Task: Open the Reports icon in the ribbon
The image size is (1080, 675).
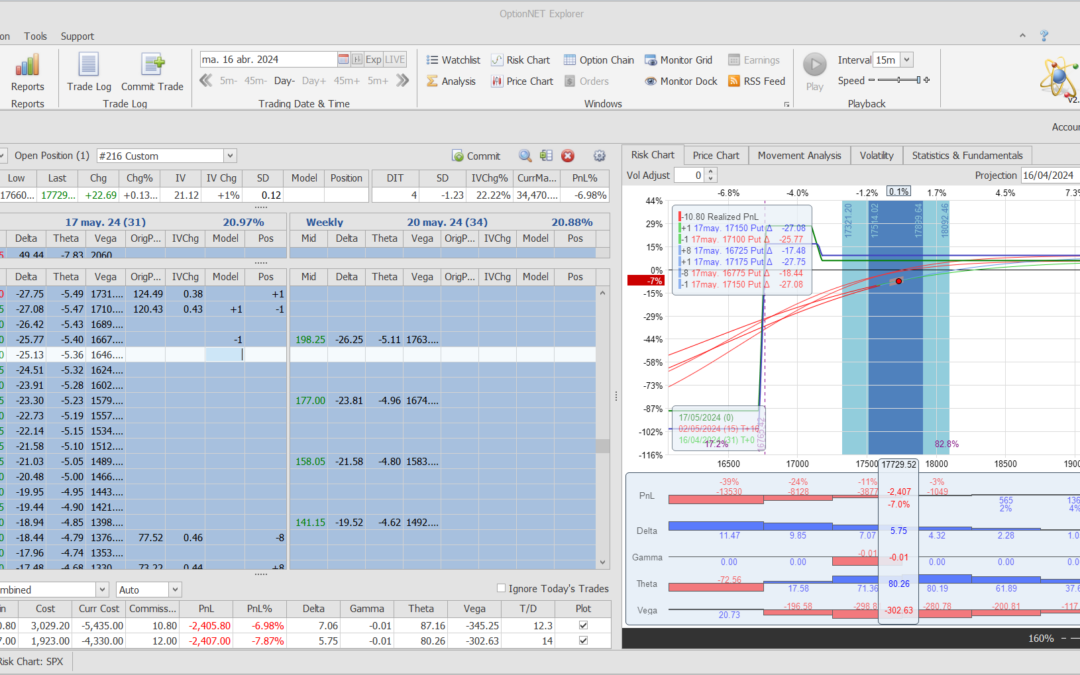Action: click(x=27, y=72)
